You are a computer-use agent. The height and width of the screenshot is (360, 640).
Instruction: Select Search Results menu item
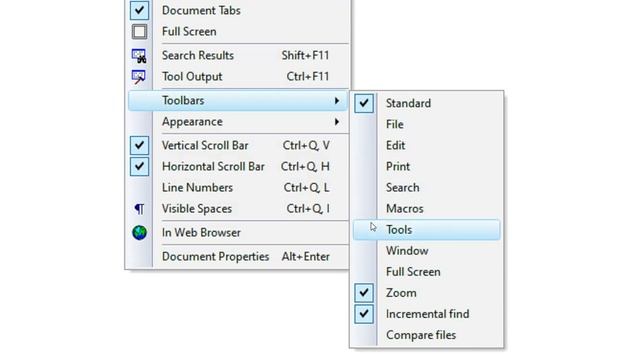[x=238, y=56]
